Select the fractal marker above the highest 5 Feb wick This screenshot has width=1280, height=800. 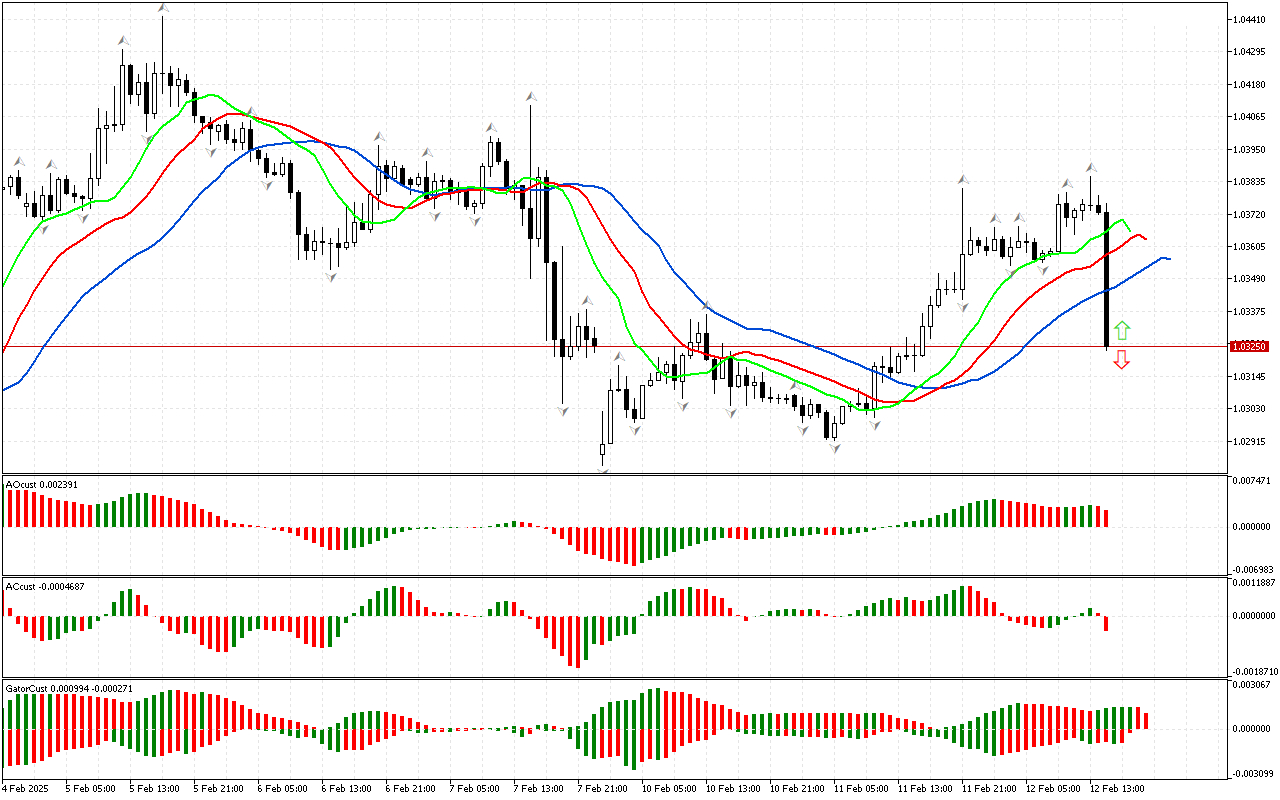pos(163,8)
